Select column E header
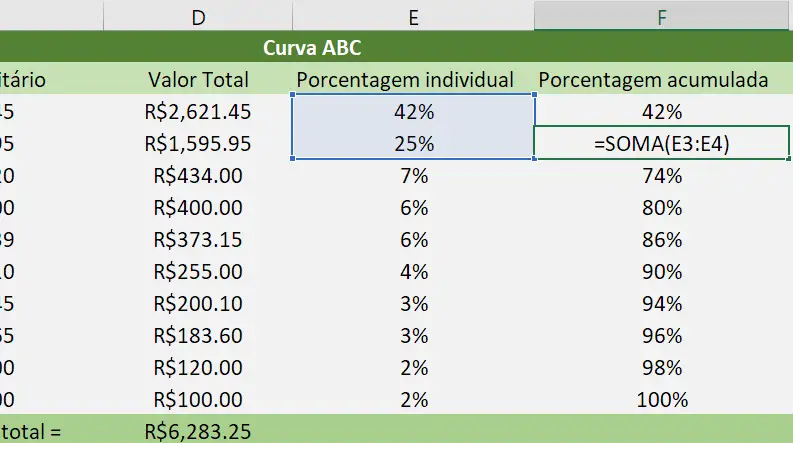The width and height of the screenshot is (800, 450). pos(413,15)
